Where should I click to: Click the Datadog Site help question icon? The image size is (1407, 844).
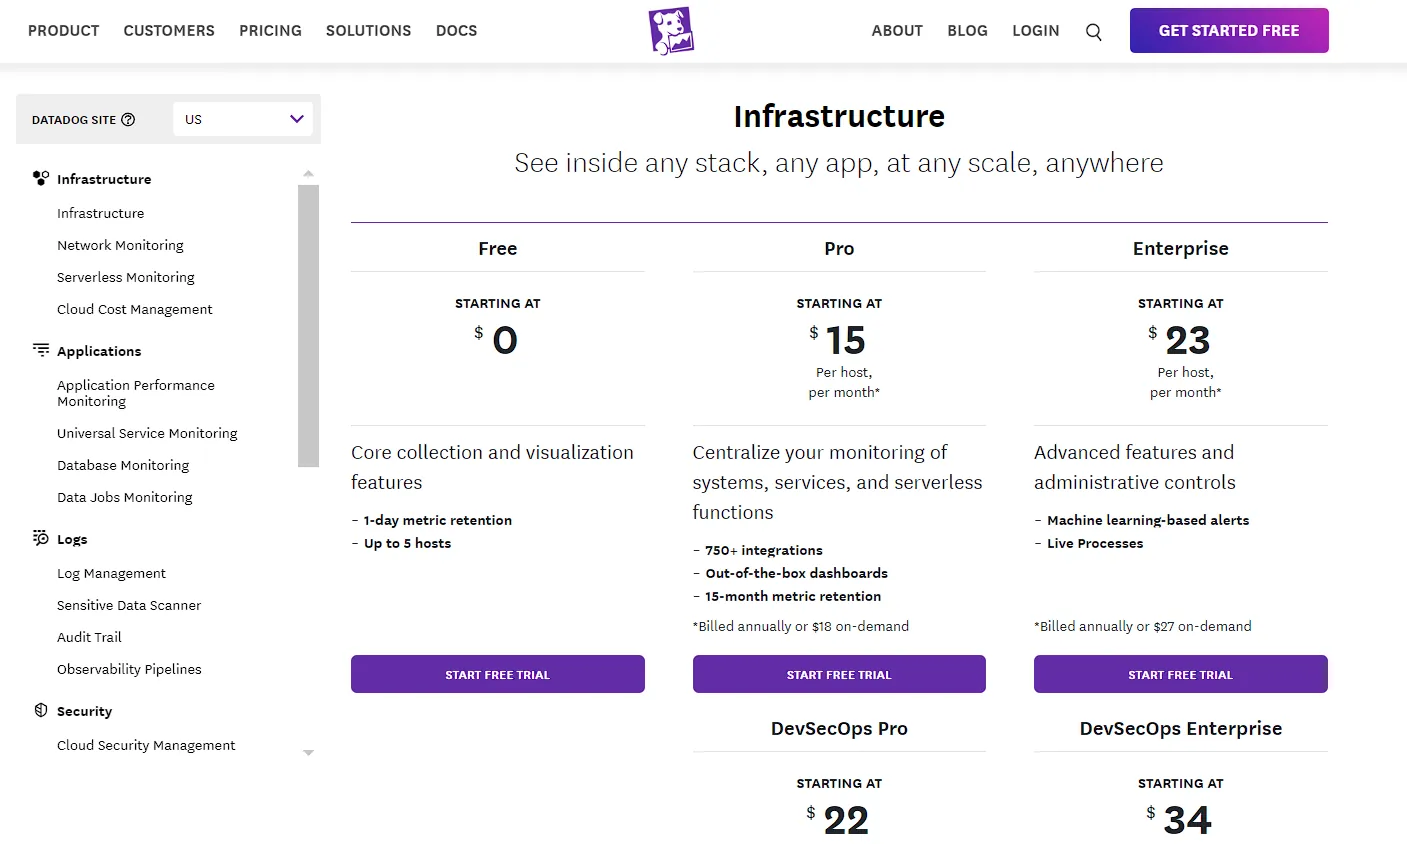[128, 119]
